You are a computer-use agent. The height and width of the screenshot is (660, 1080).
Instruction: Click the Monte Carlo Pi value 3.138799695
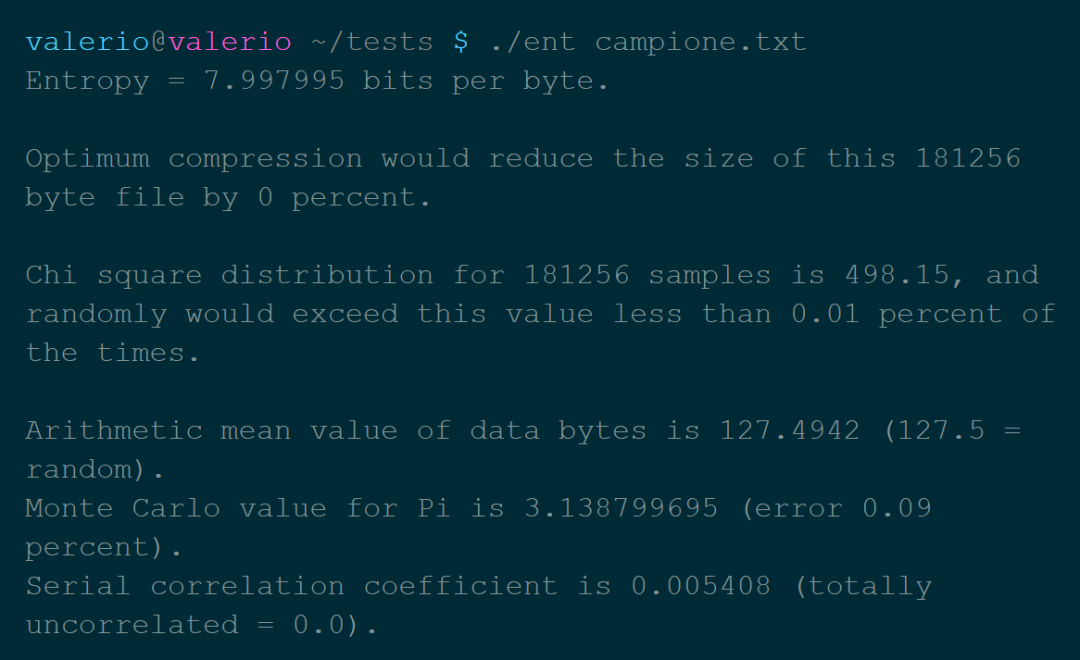click(x=620, y=508)
